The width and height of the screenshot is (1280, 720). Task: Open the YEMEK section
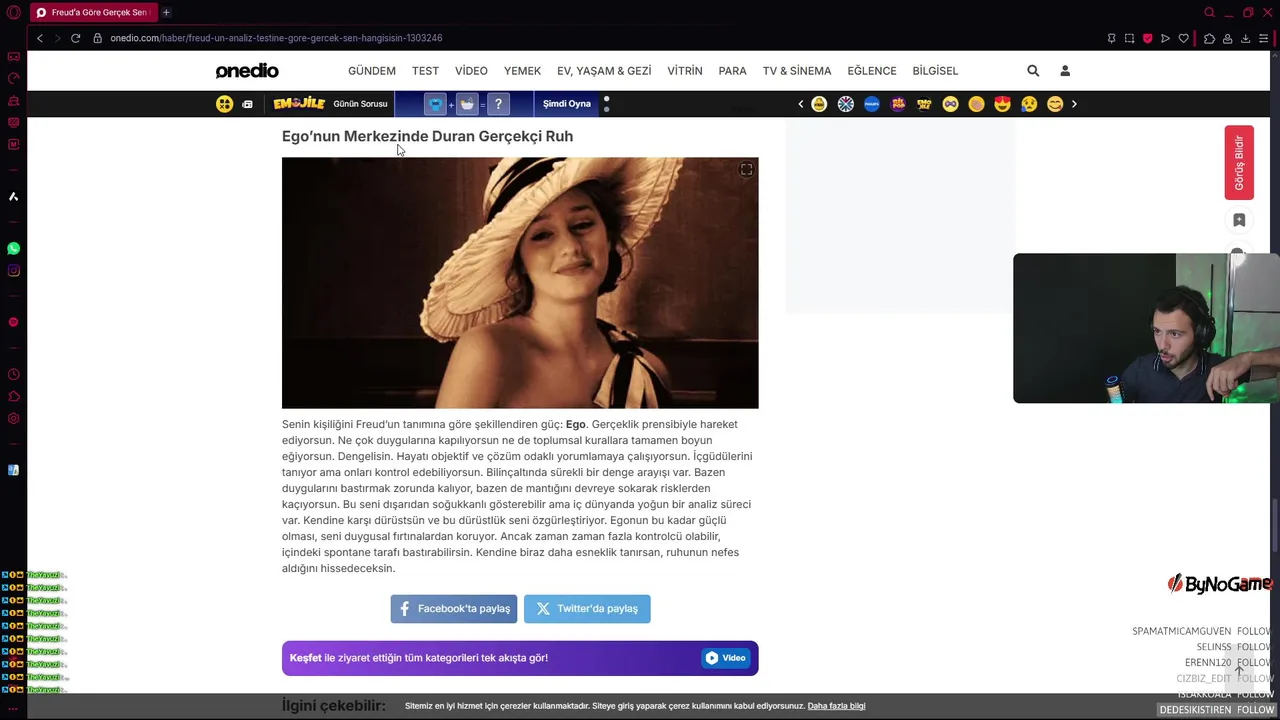pyautogui.click(x=522, y=71)
